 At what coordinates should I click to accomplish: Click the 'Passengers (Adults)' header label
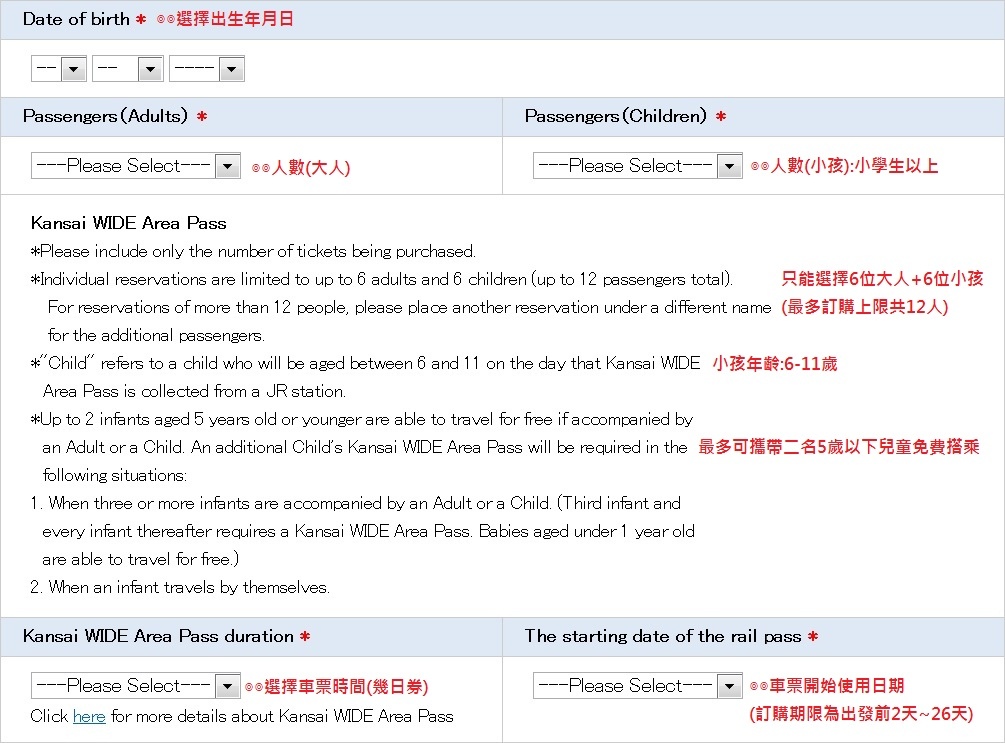105,116
